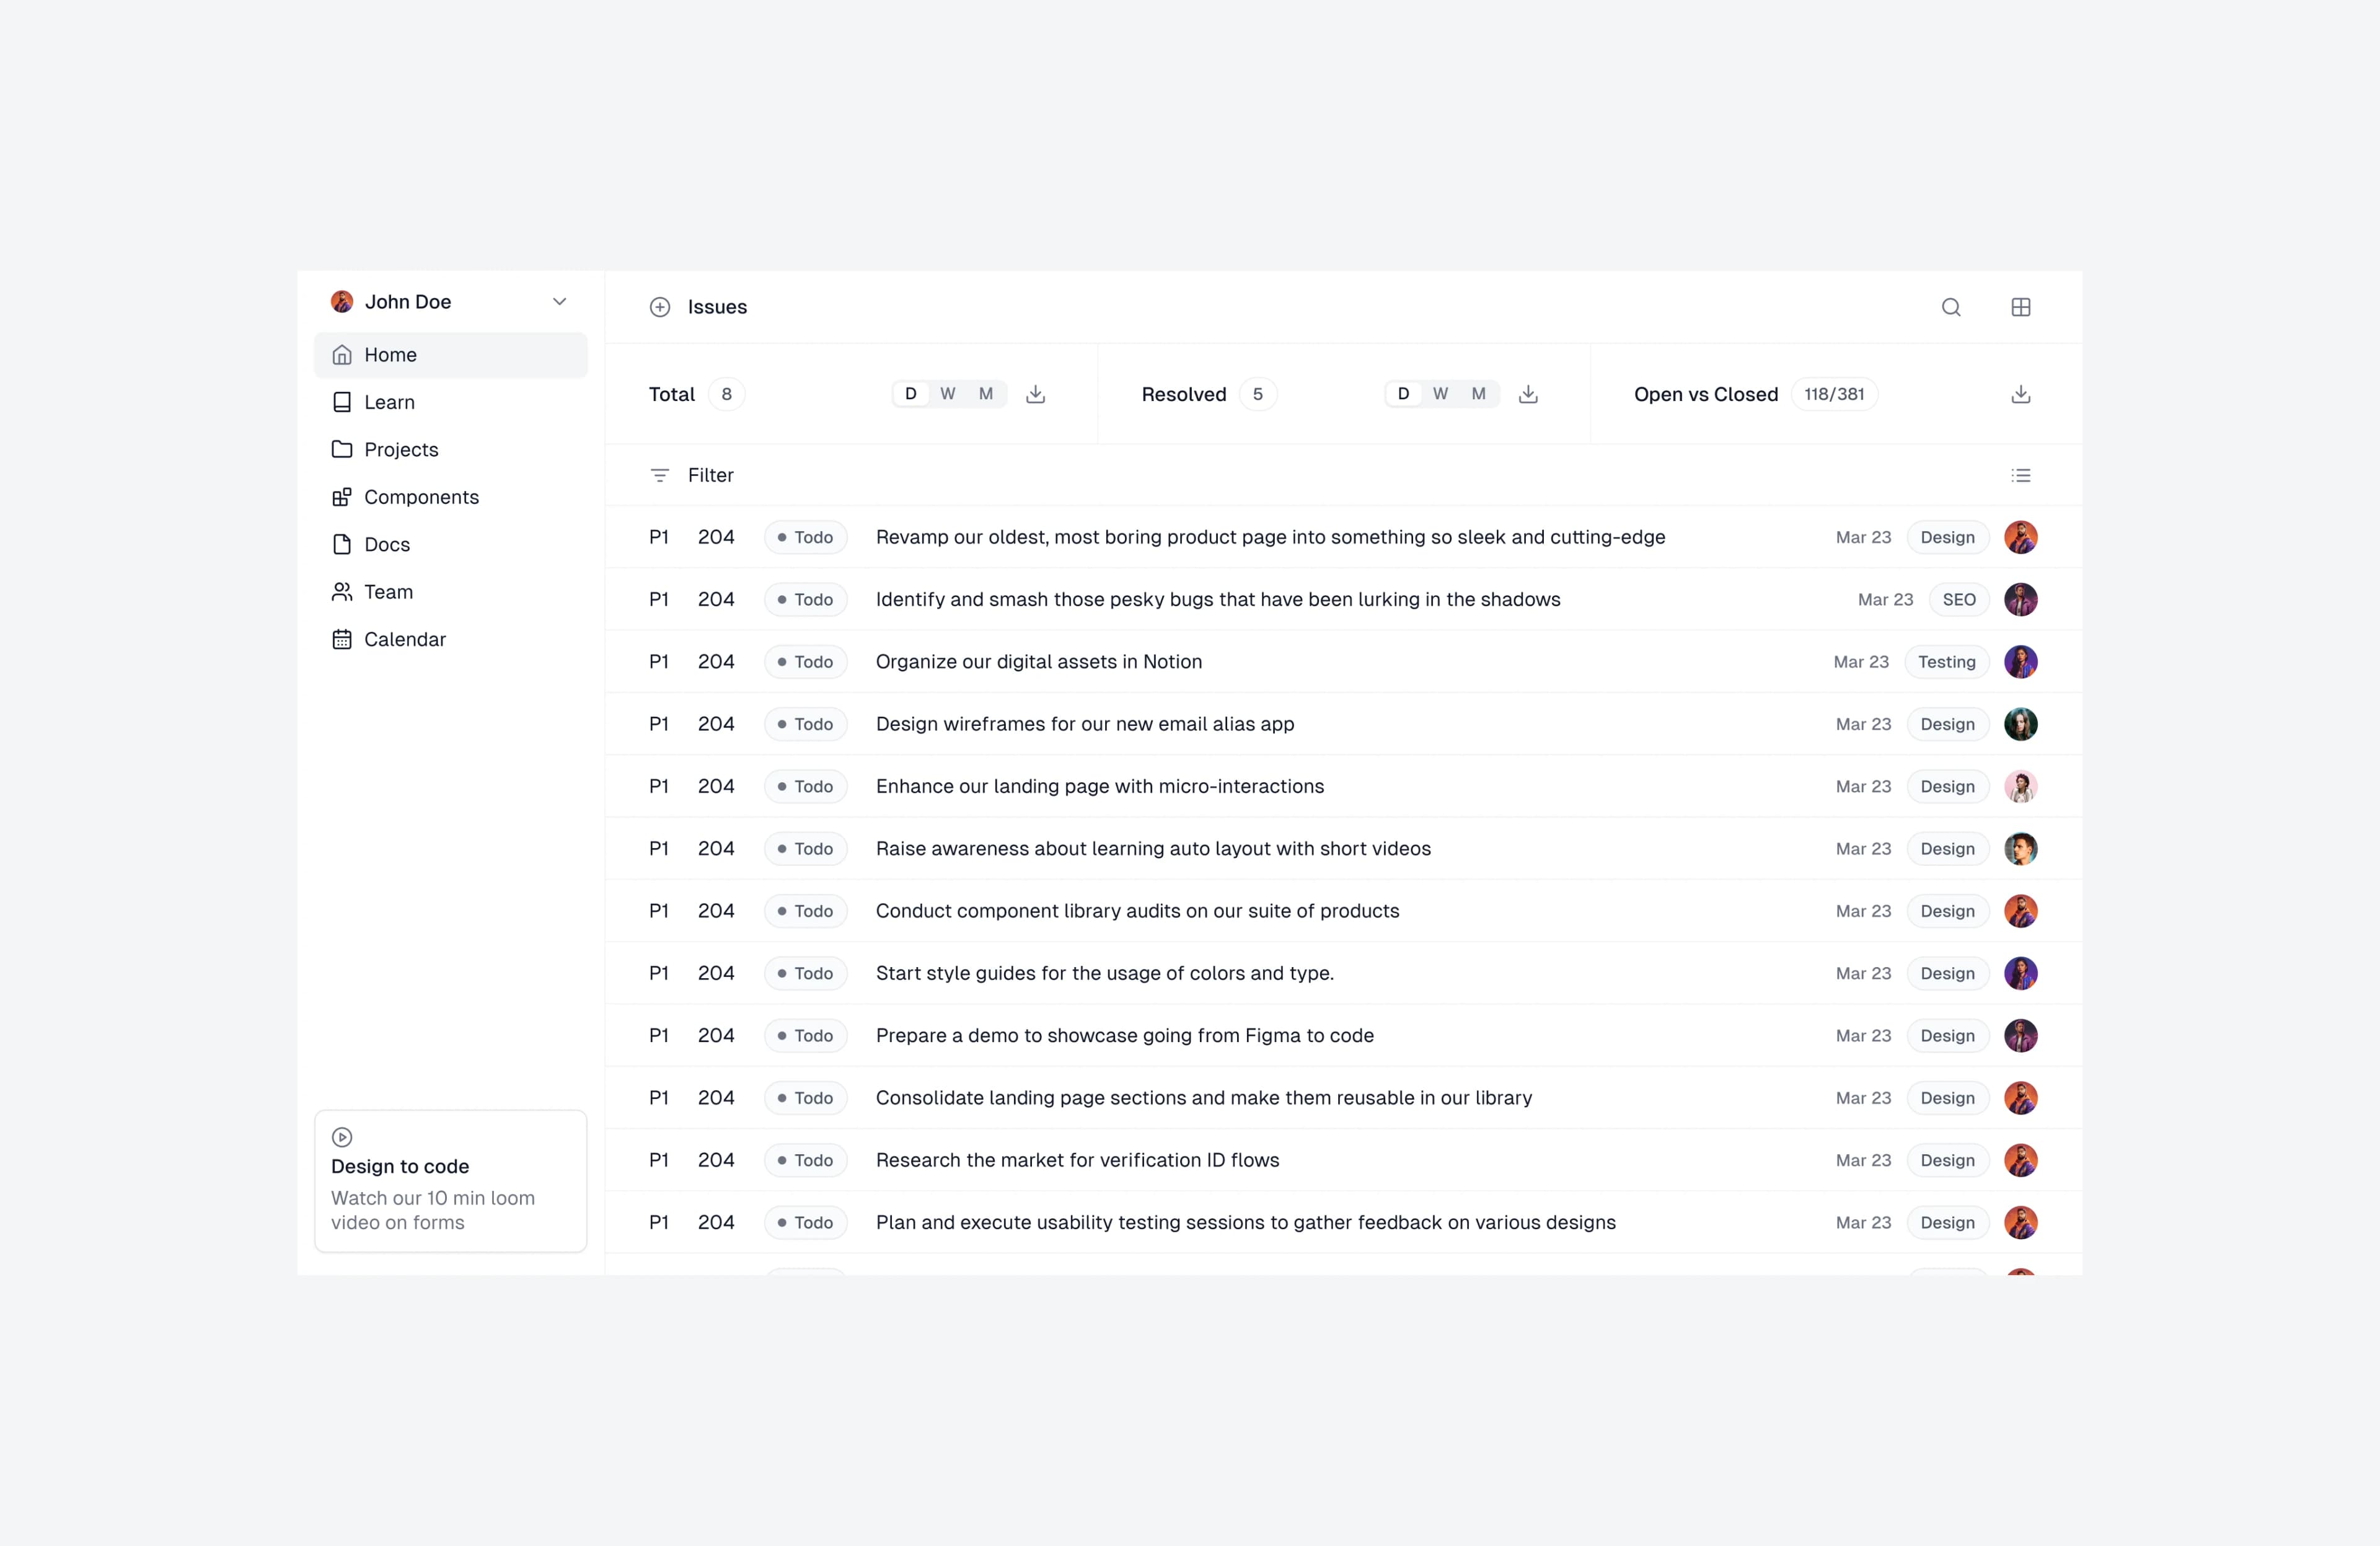Toggle list view icon in filter row
This screenshot has width=2380, height=1546.
tap(2021, 475)
